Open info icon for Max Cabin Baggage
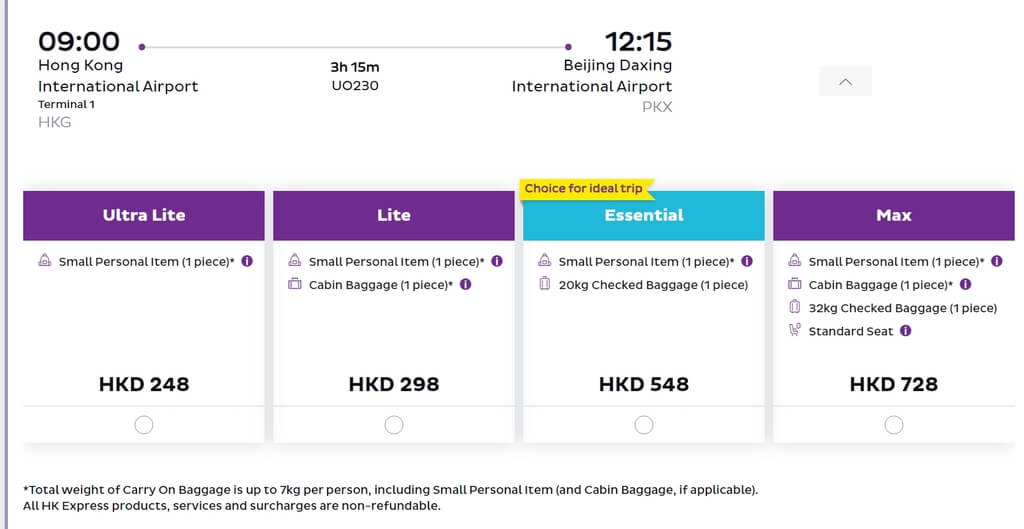This screenshot has height=529, width=1024. click(x=966, y=284)
